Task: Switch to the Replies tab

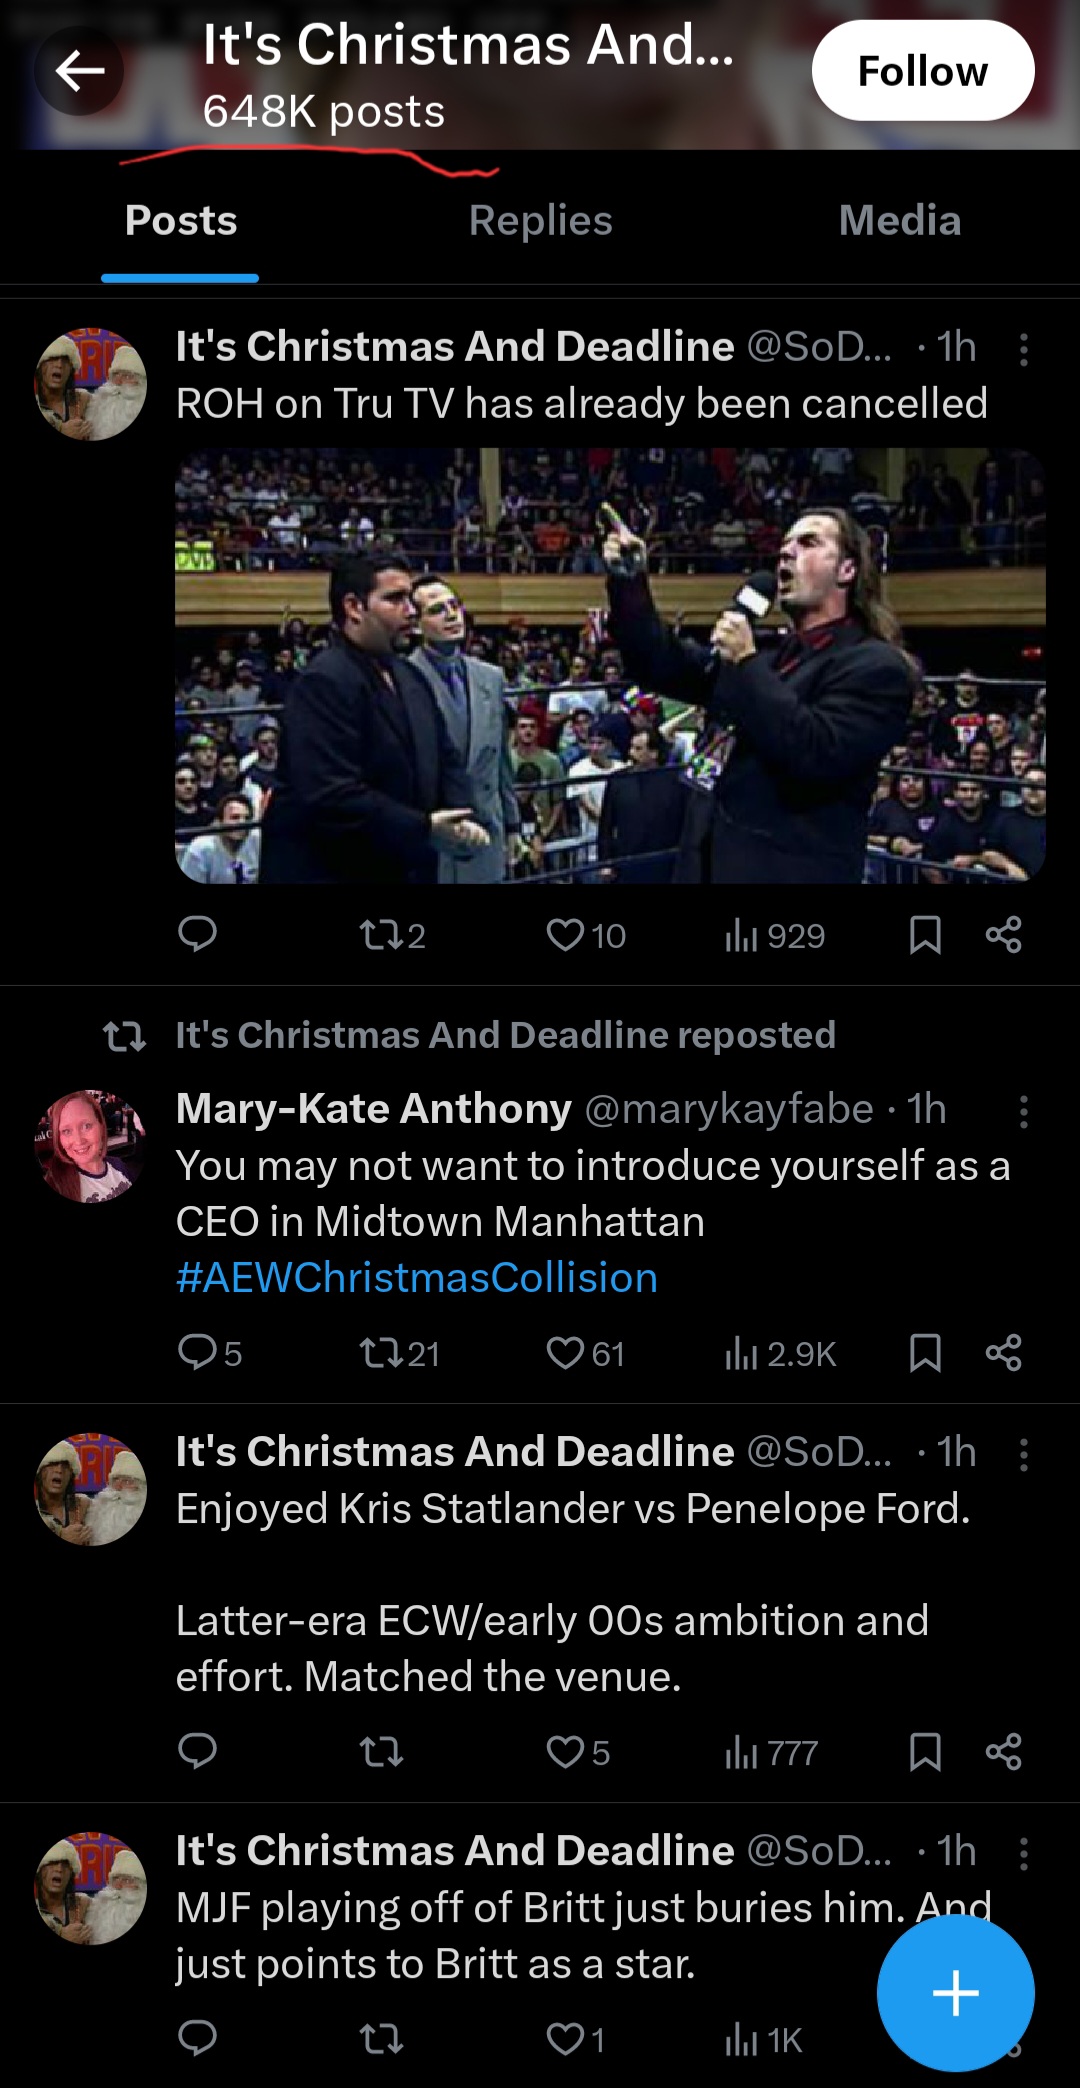Action: click(x=540, y=221)
